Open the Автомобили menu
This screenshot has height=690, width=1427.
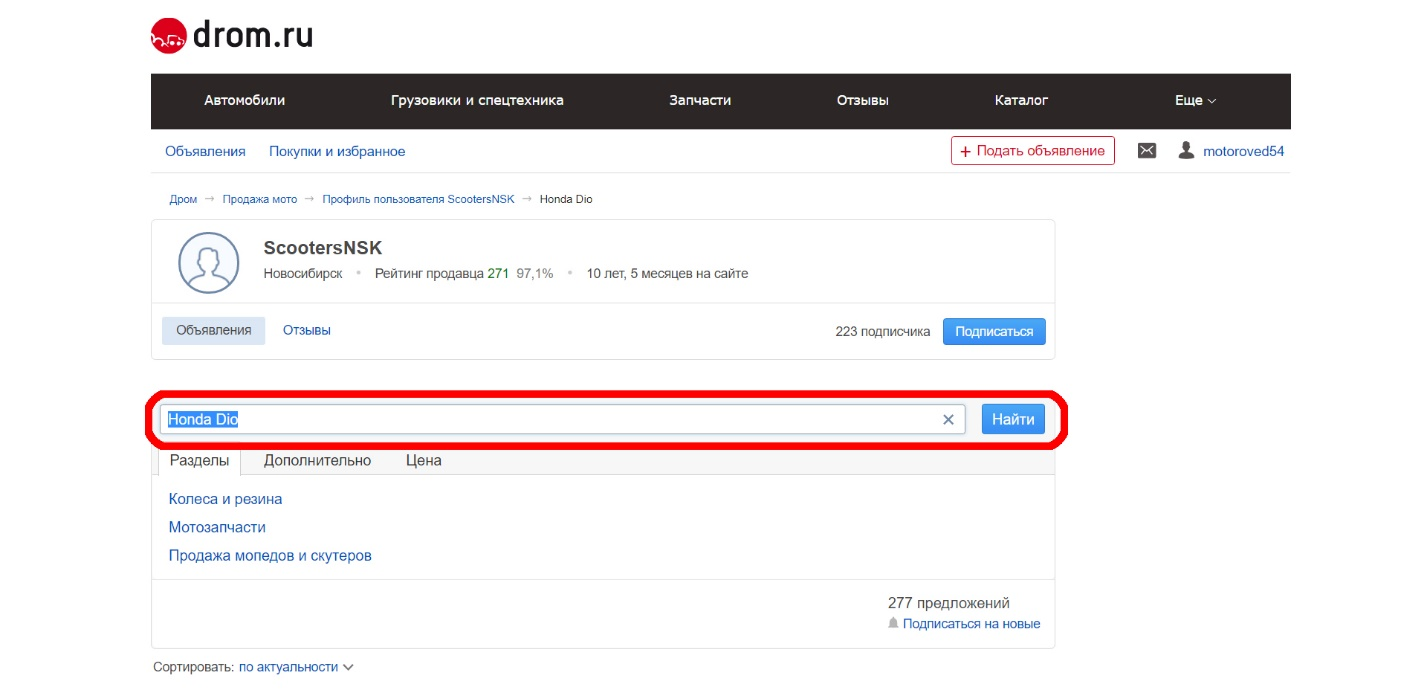point(245,100)
